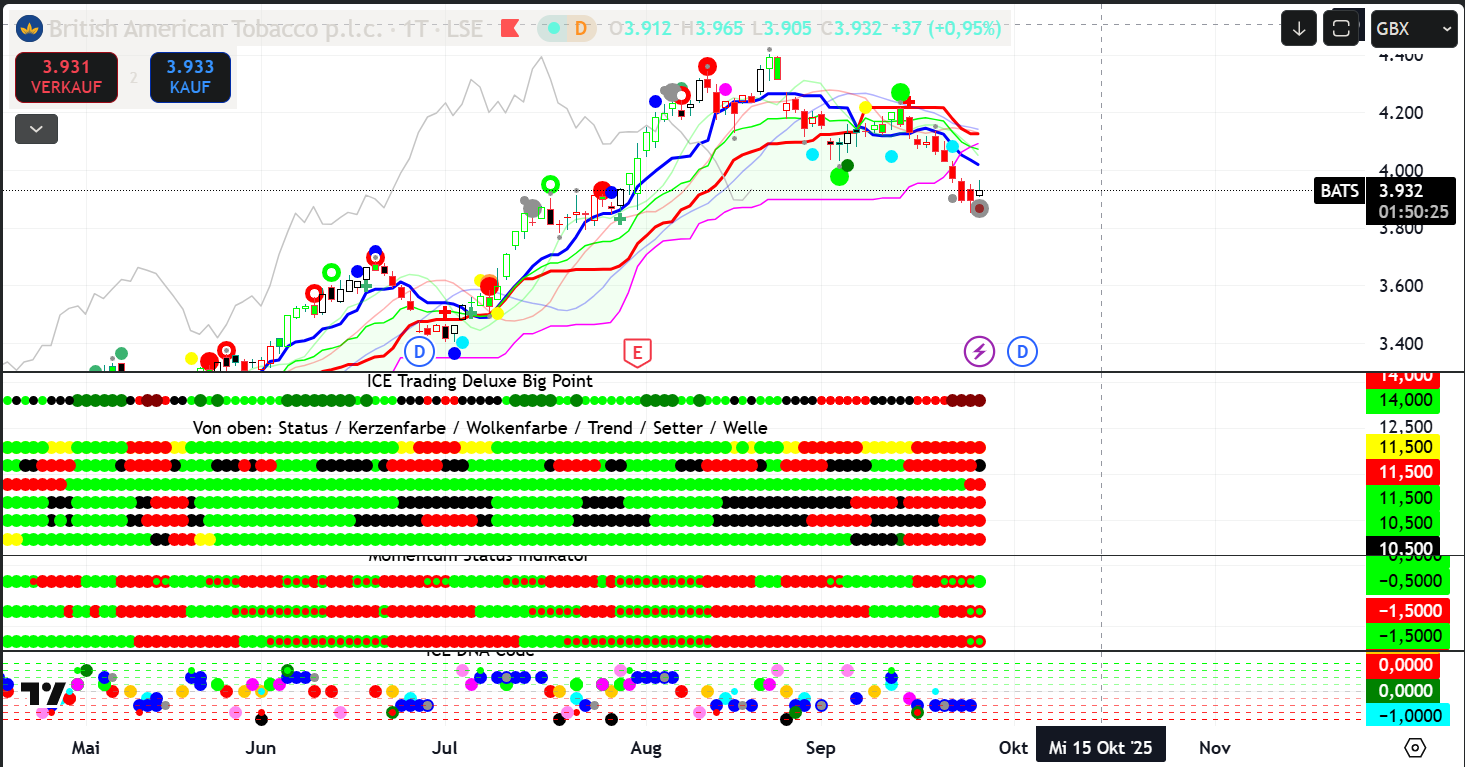Open the GBX currency dropdown
The width and height of the screenshot is (1465, 767).
tap(1413, 29)
